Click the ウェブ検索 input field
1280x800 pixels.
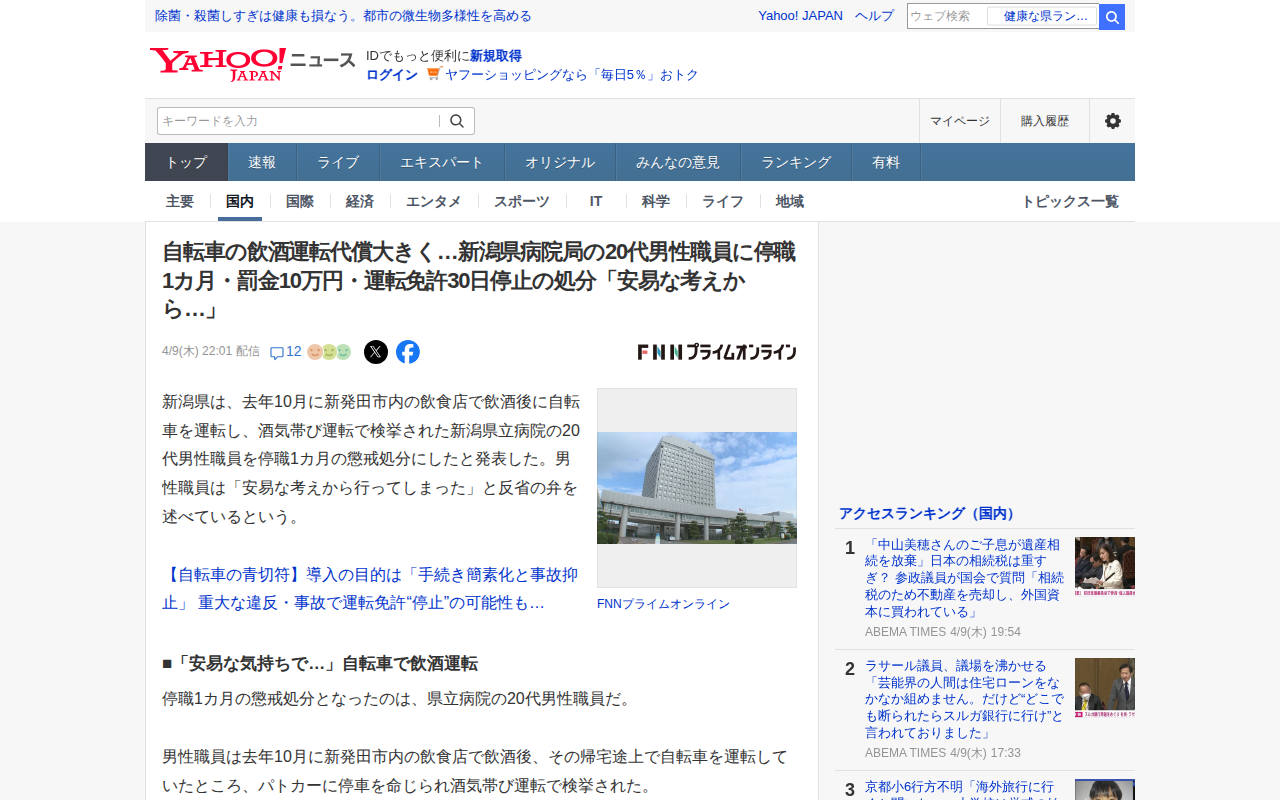[x=946, y=16]
